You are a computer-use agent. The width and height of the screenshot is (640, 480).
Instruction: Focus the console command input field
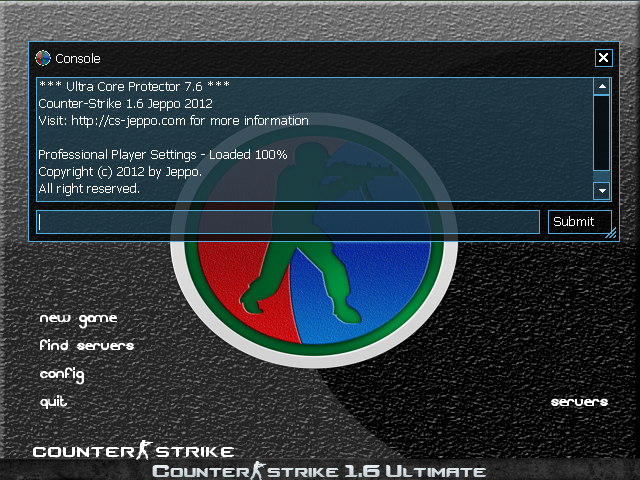[x=288, y=222]
